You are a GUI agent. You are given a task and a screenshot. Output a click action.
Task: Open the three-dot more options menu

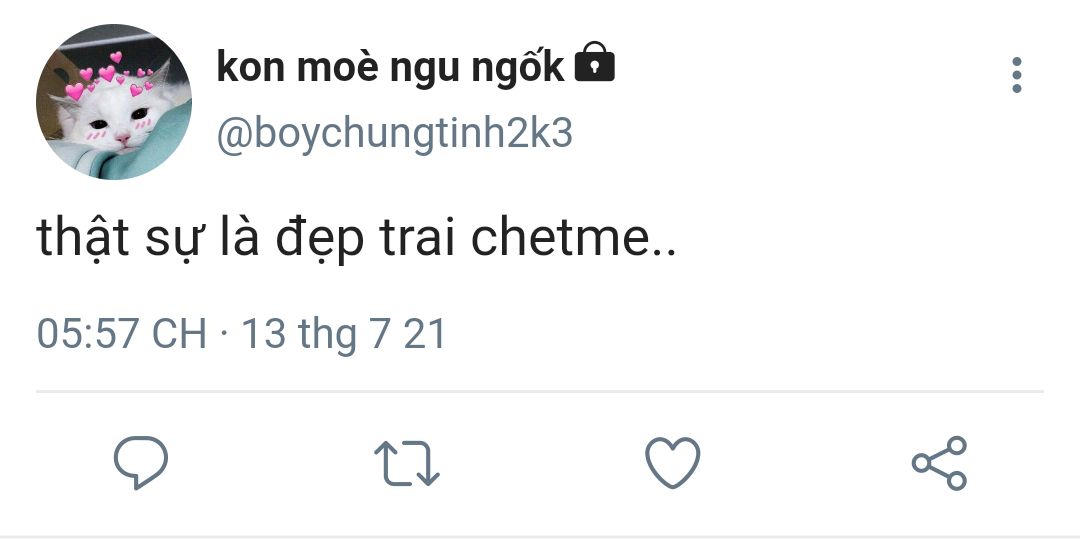[1017, 74]
